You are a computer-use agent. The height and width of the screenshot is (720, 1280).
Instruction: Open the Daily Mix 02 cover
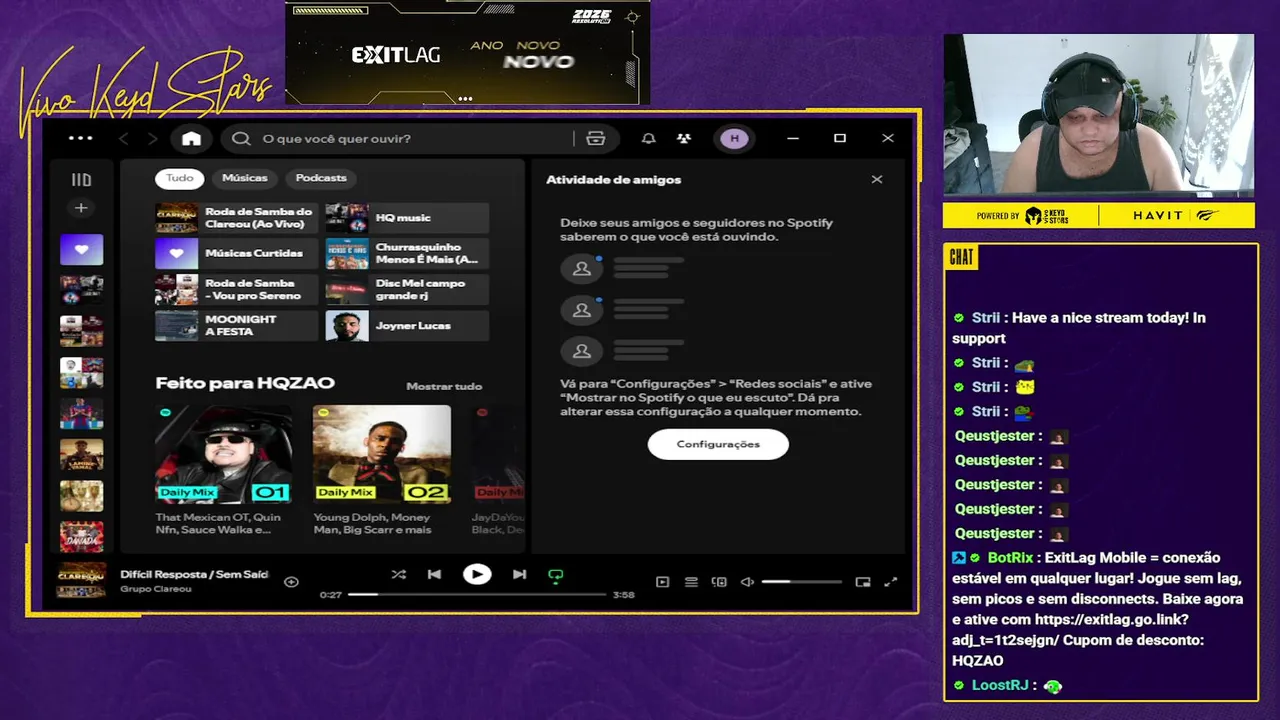tap(381, 454)
